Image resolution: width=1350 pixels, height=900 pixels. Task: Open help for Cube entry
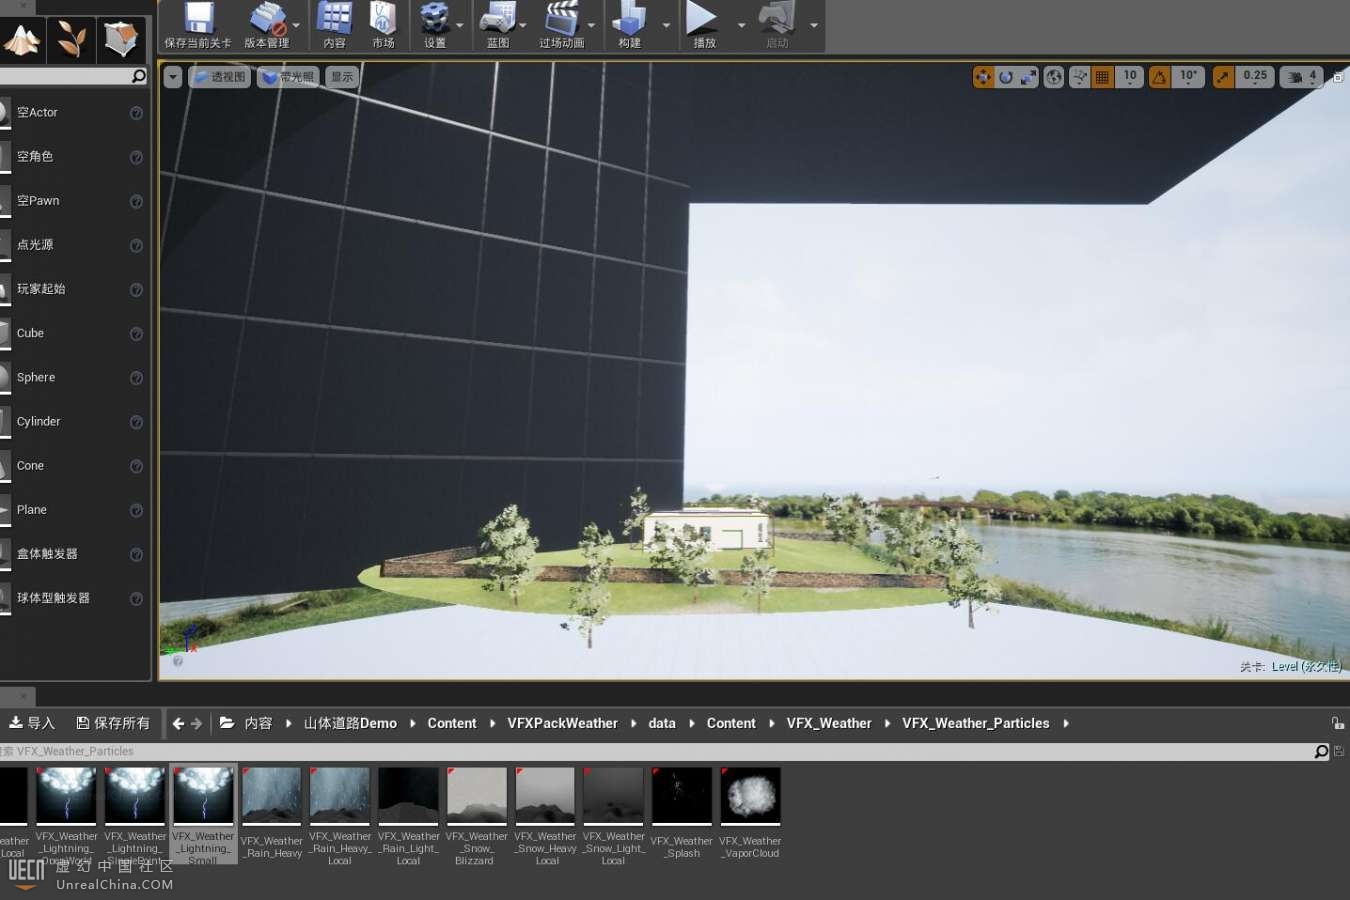pyautogui.click(x=136, y=334)
